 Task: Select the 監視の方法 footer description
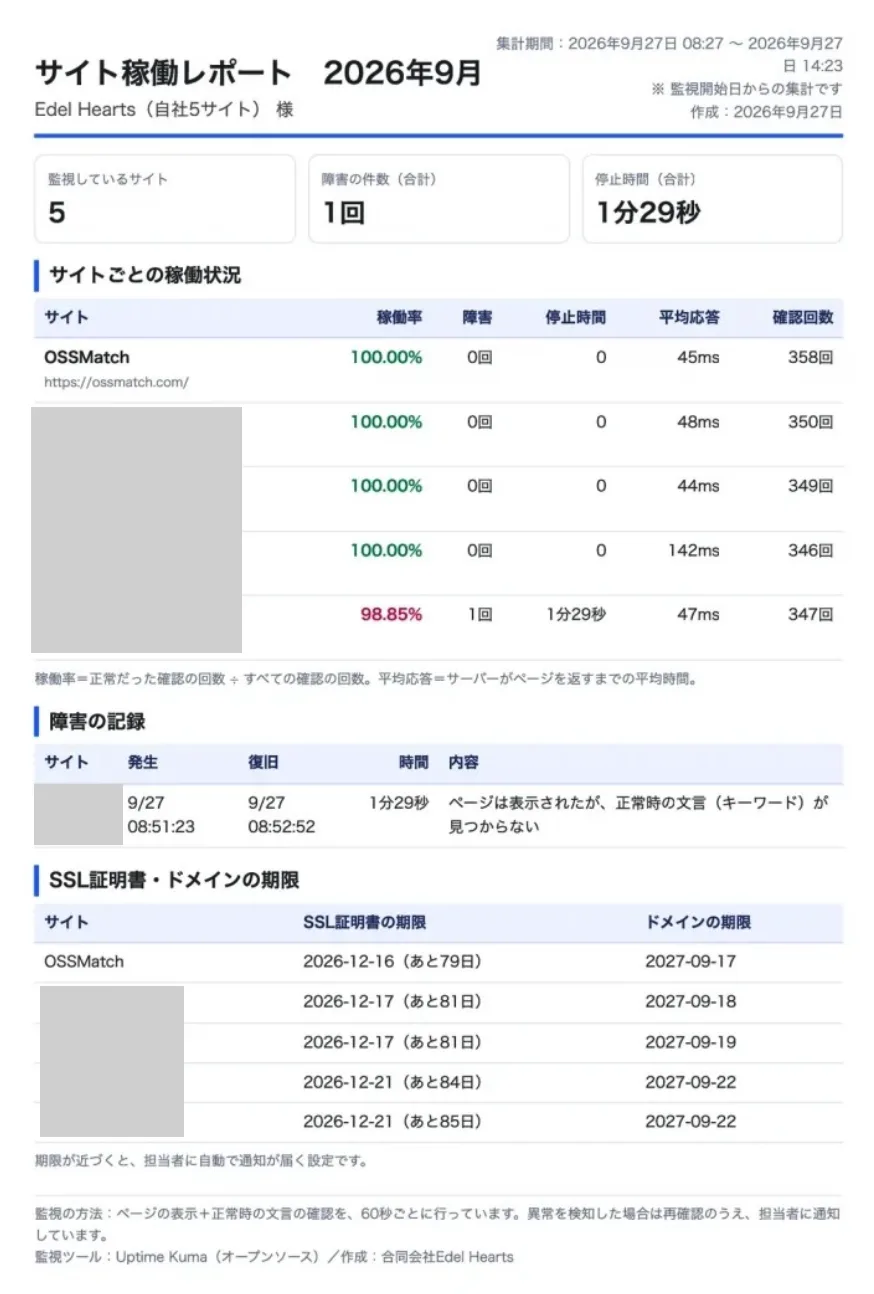point(437,1223)
